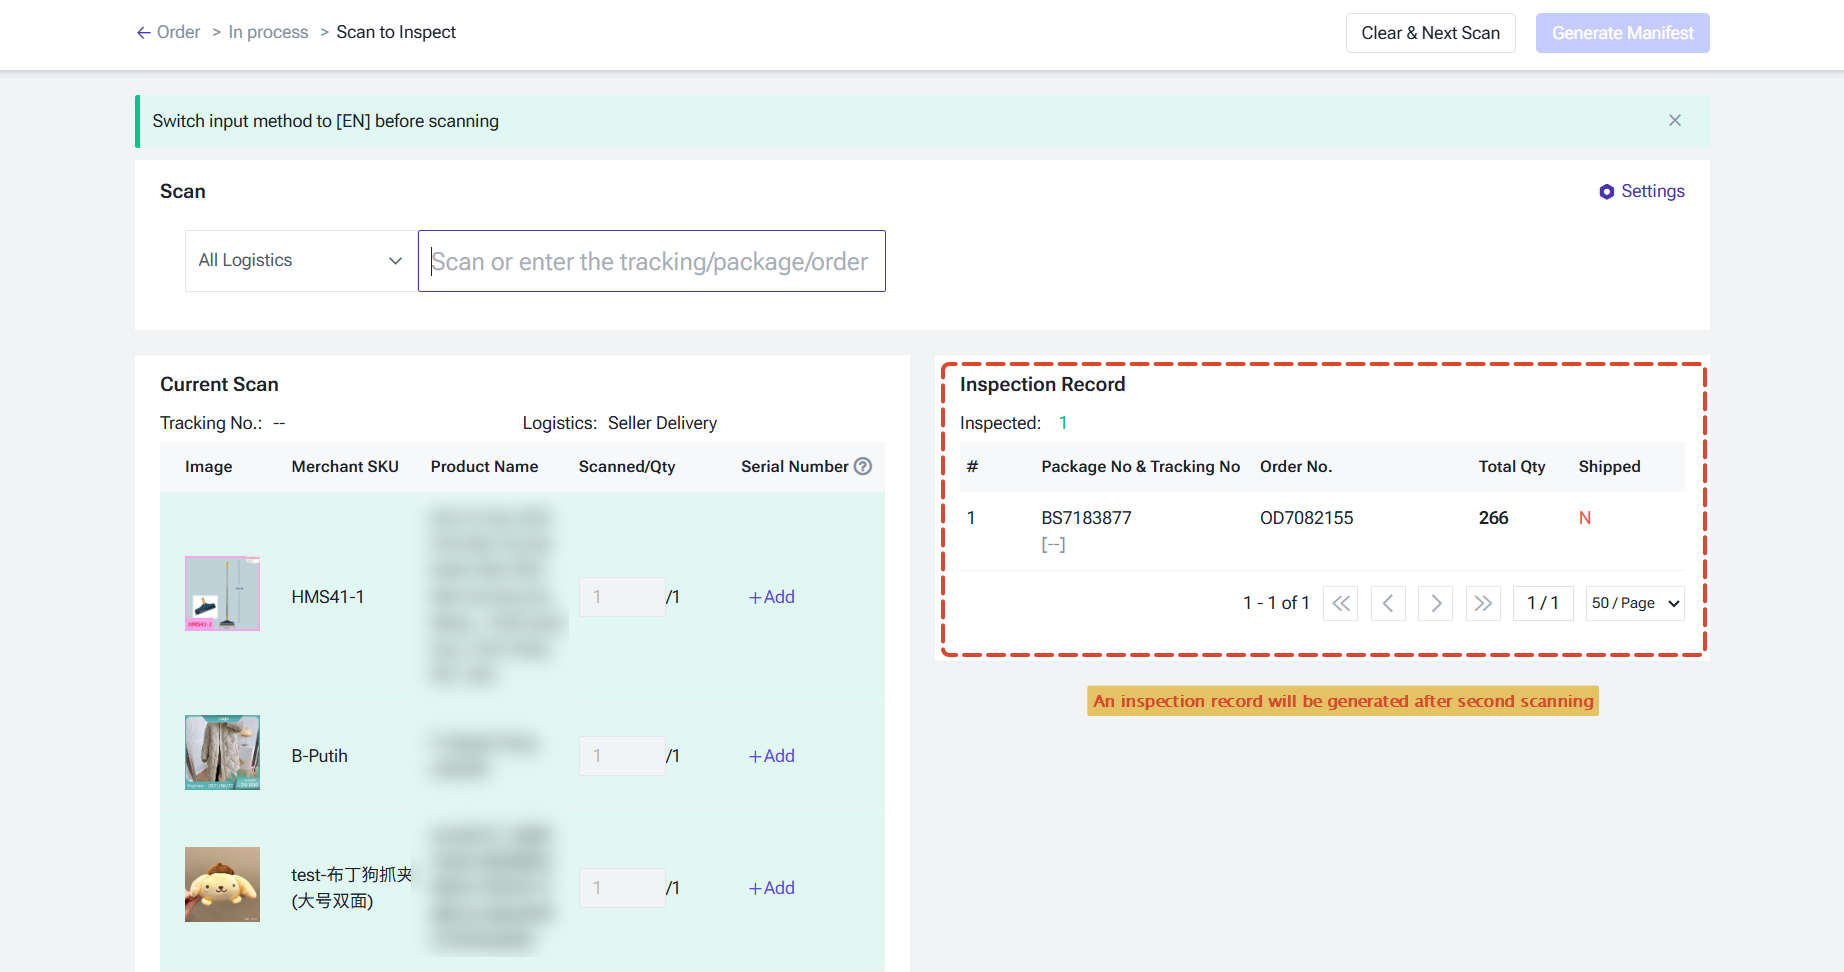The width and height of the screenshot is (1844, 972).
Task: Add a serial number for B-Putih
Action: [771, 756]
